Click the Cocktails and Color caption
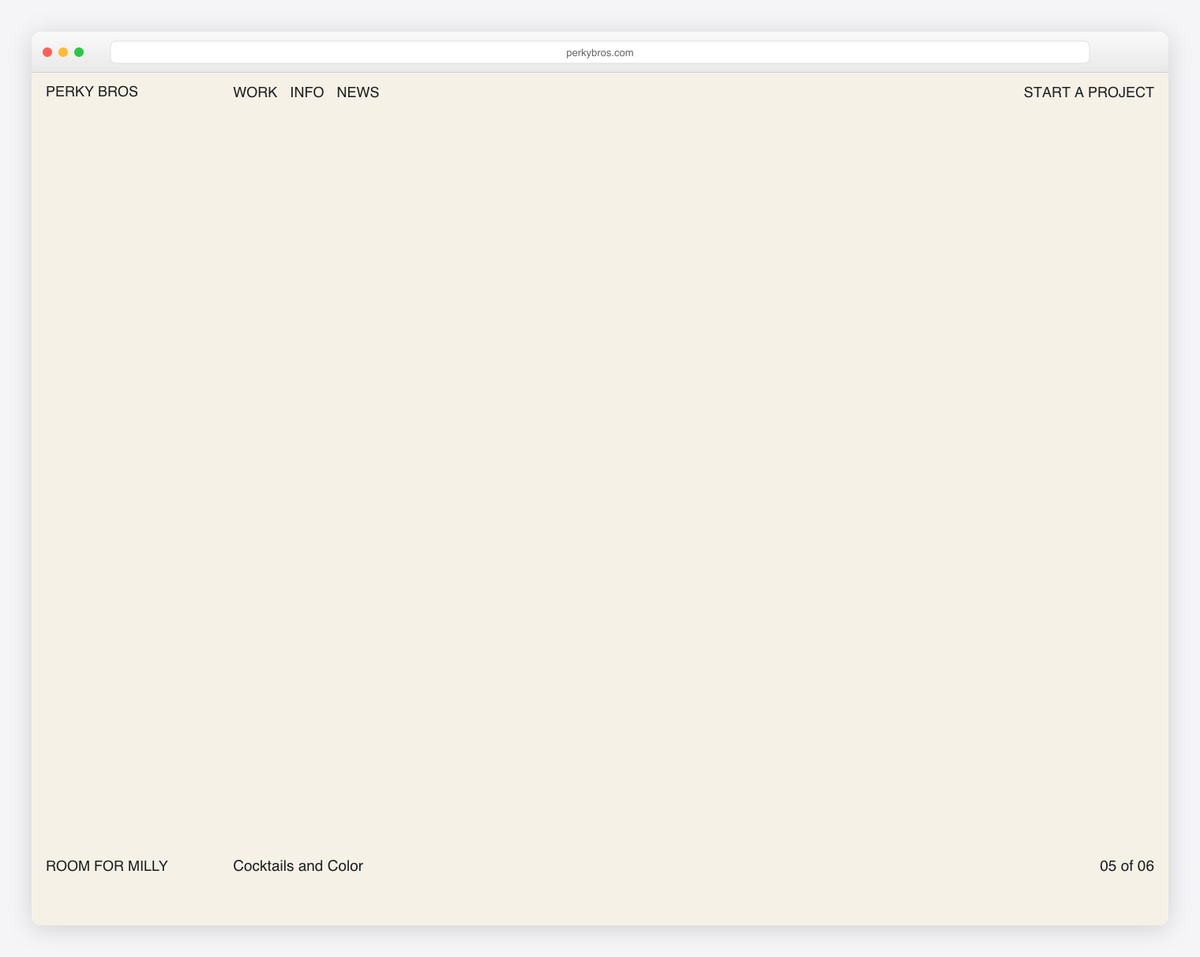Screen dimensions: 1200x957 click(298, 866)
